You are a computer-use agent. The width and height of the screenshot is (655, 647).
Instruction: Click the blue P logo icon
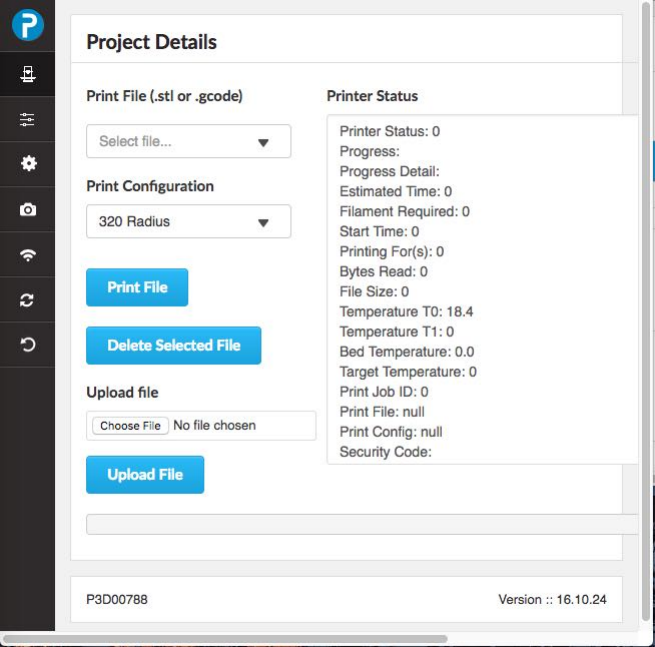28,24
